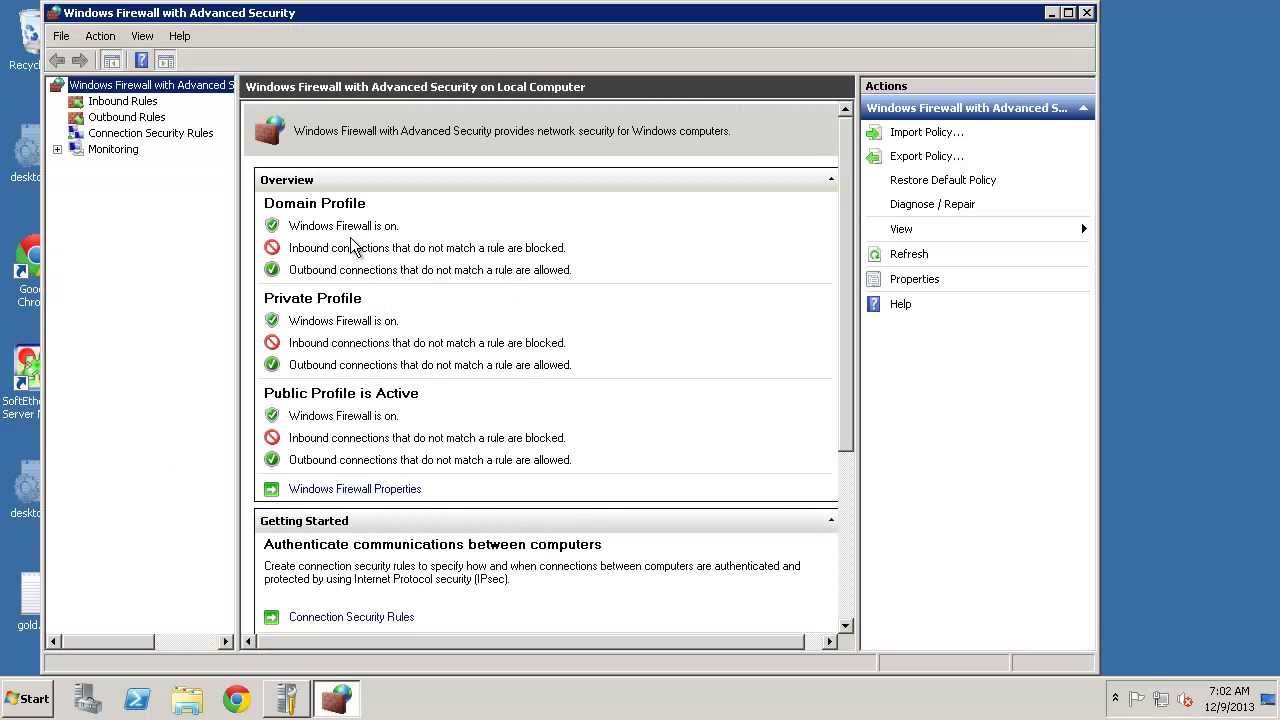1280x720 pixels.
Task: Collapse the Windows Firewall Actions group header
Action: tap(1083, 108)
